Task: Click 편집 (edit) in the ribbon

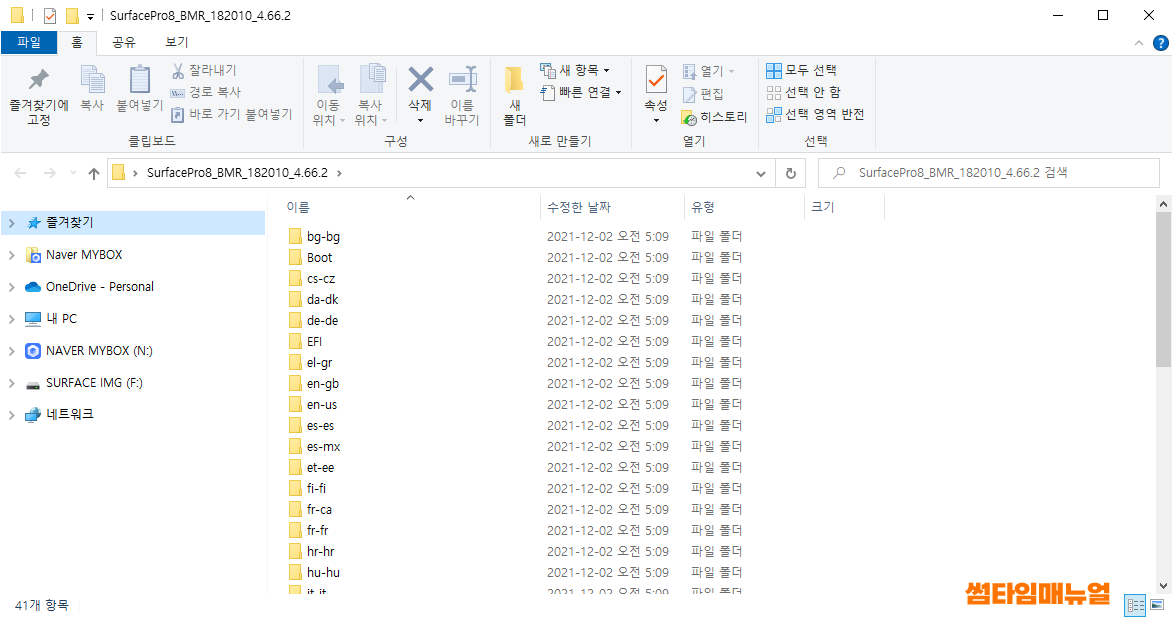Action: click(x=703, y=94)
